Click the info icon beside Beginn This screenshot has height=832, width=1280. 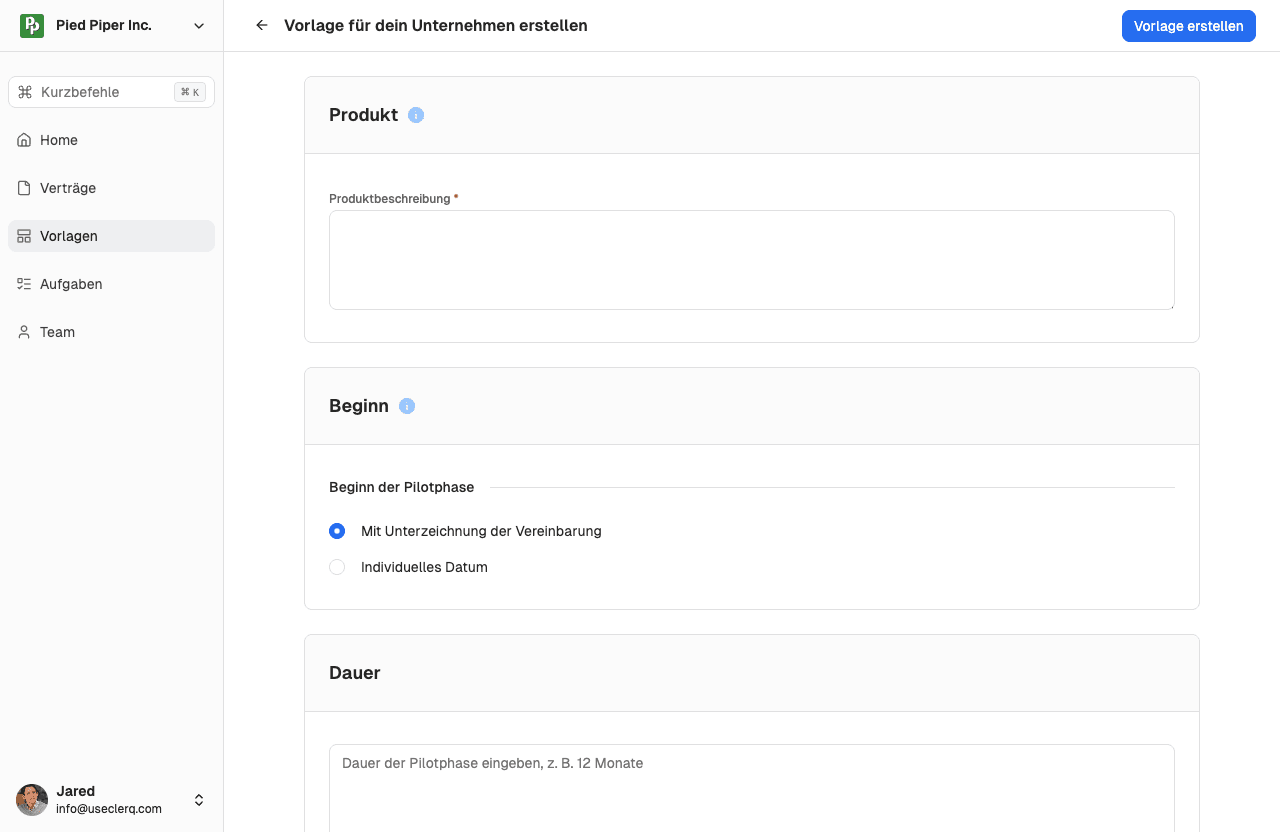click(407, 406)
